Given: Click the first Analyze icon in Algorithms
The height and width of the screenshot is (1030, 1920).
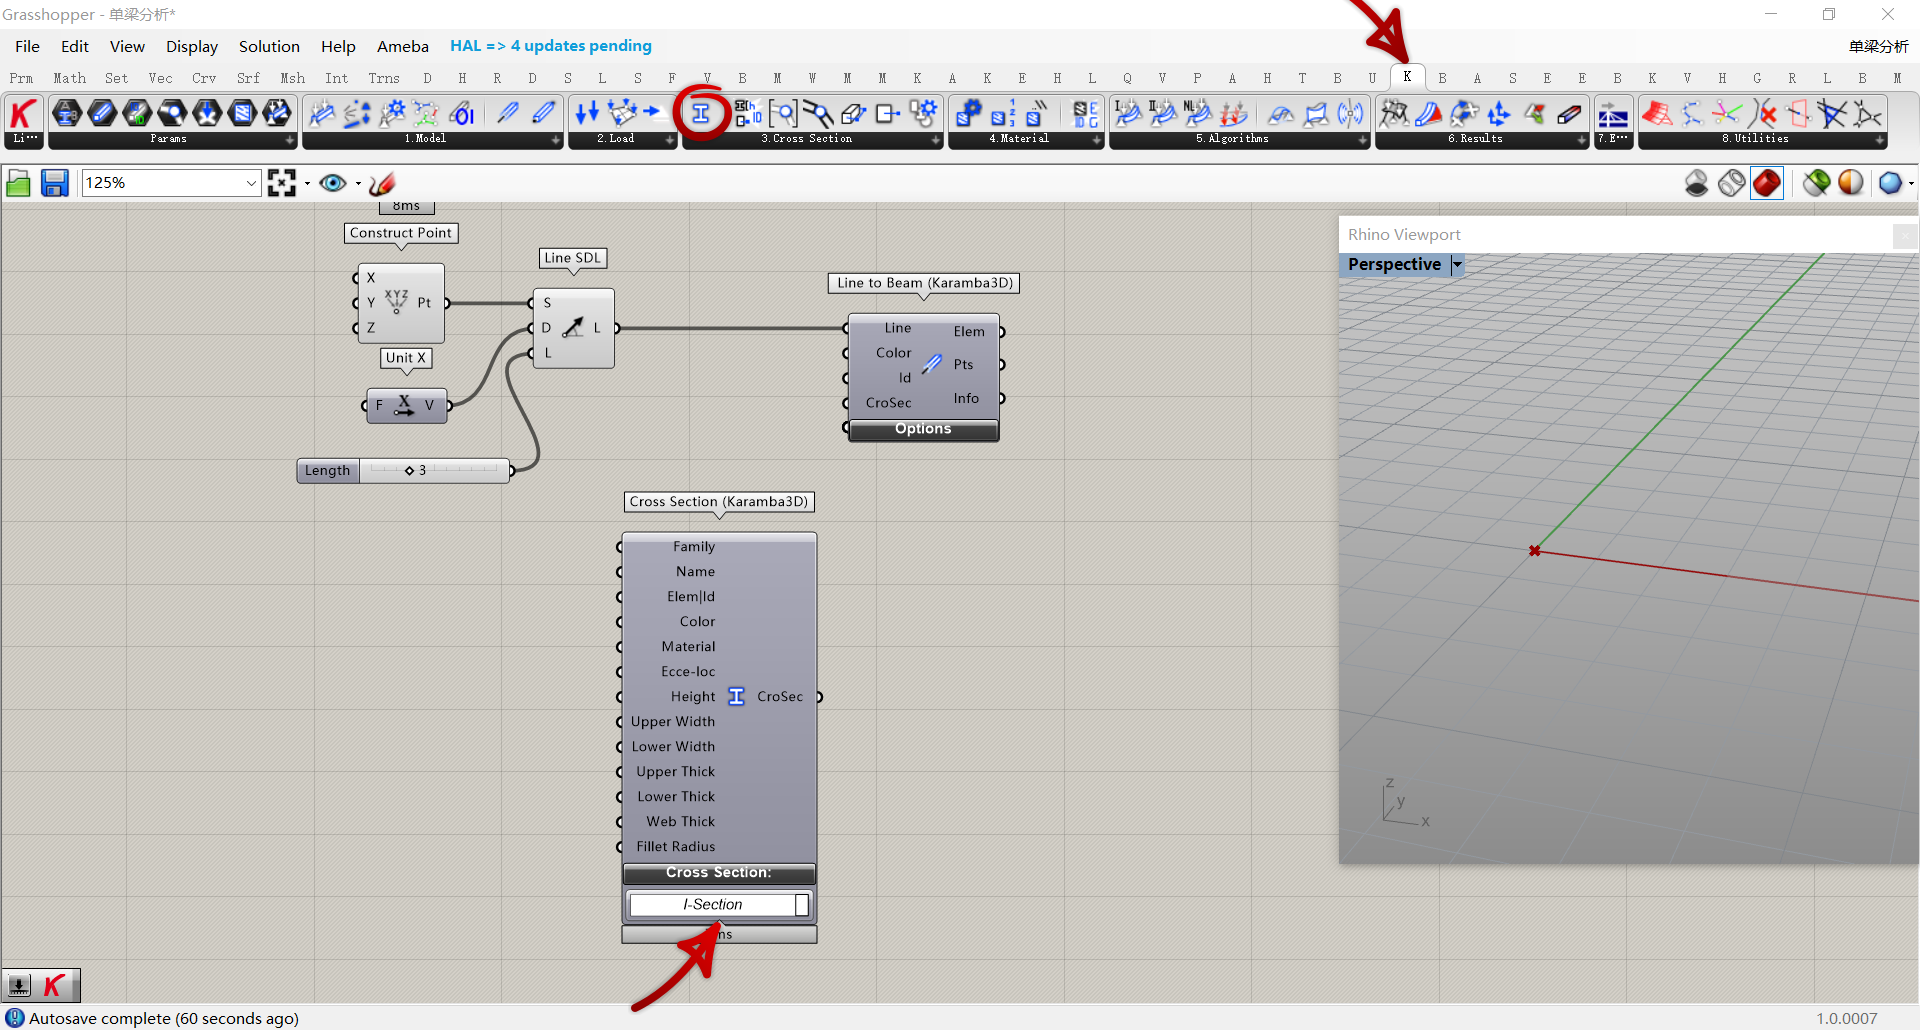Looking at the screenshot, I should pos(1128,113).
